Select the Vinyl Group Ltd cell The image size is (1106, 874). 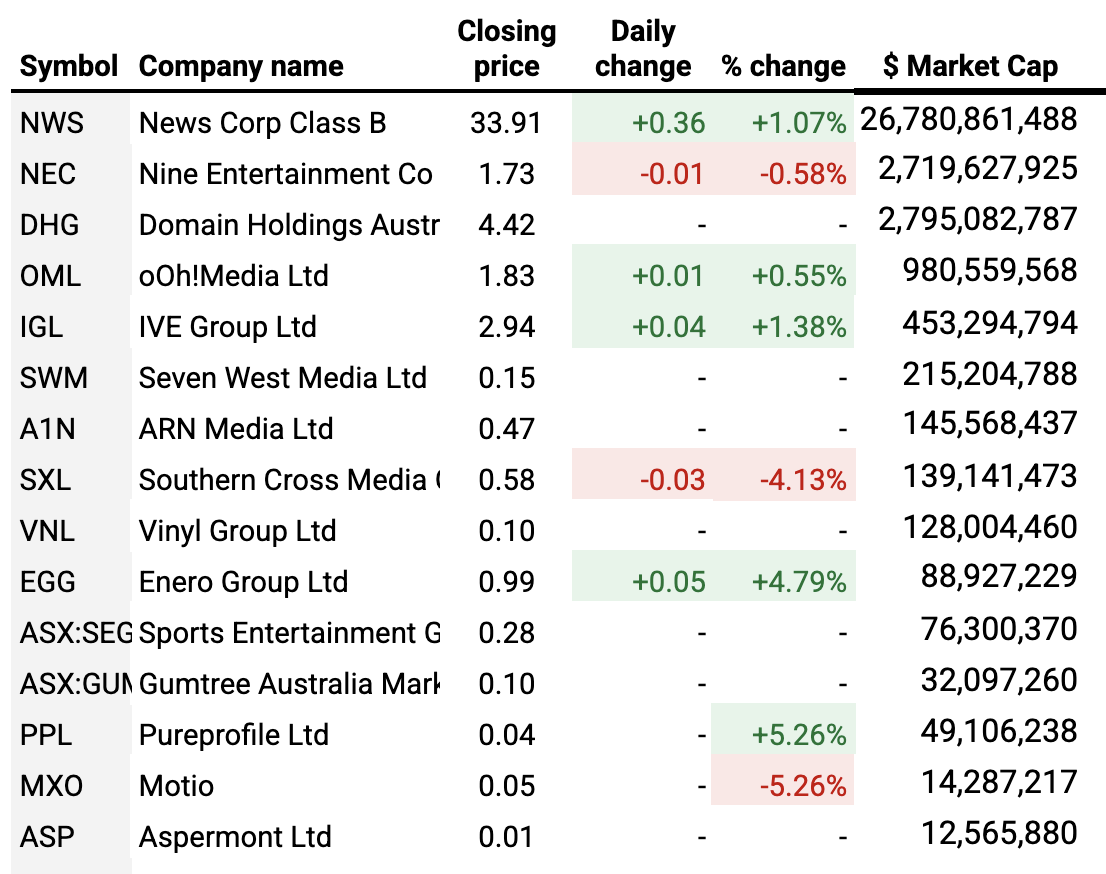[237, 531]
